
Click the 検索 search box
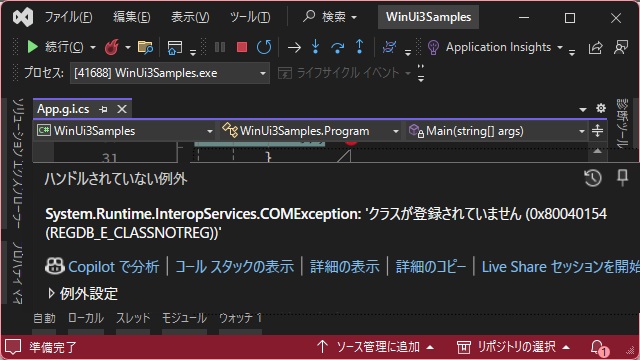coord(330,17)
